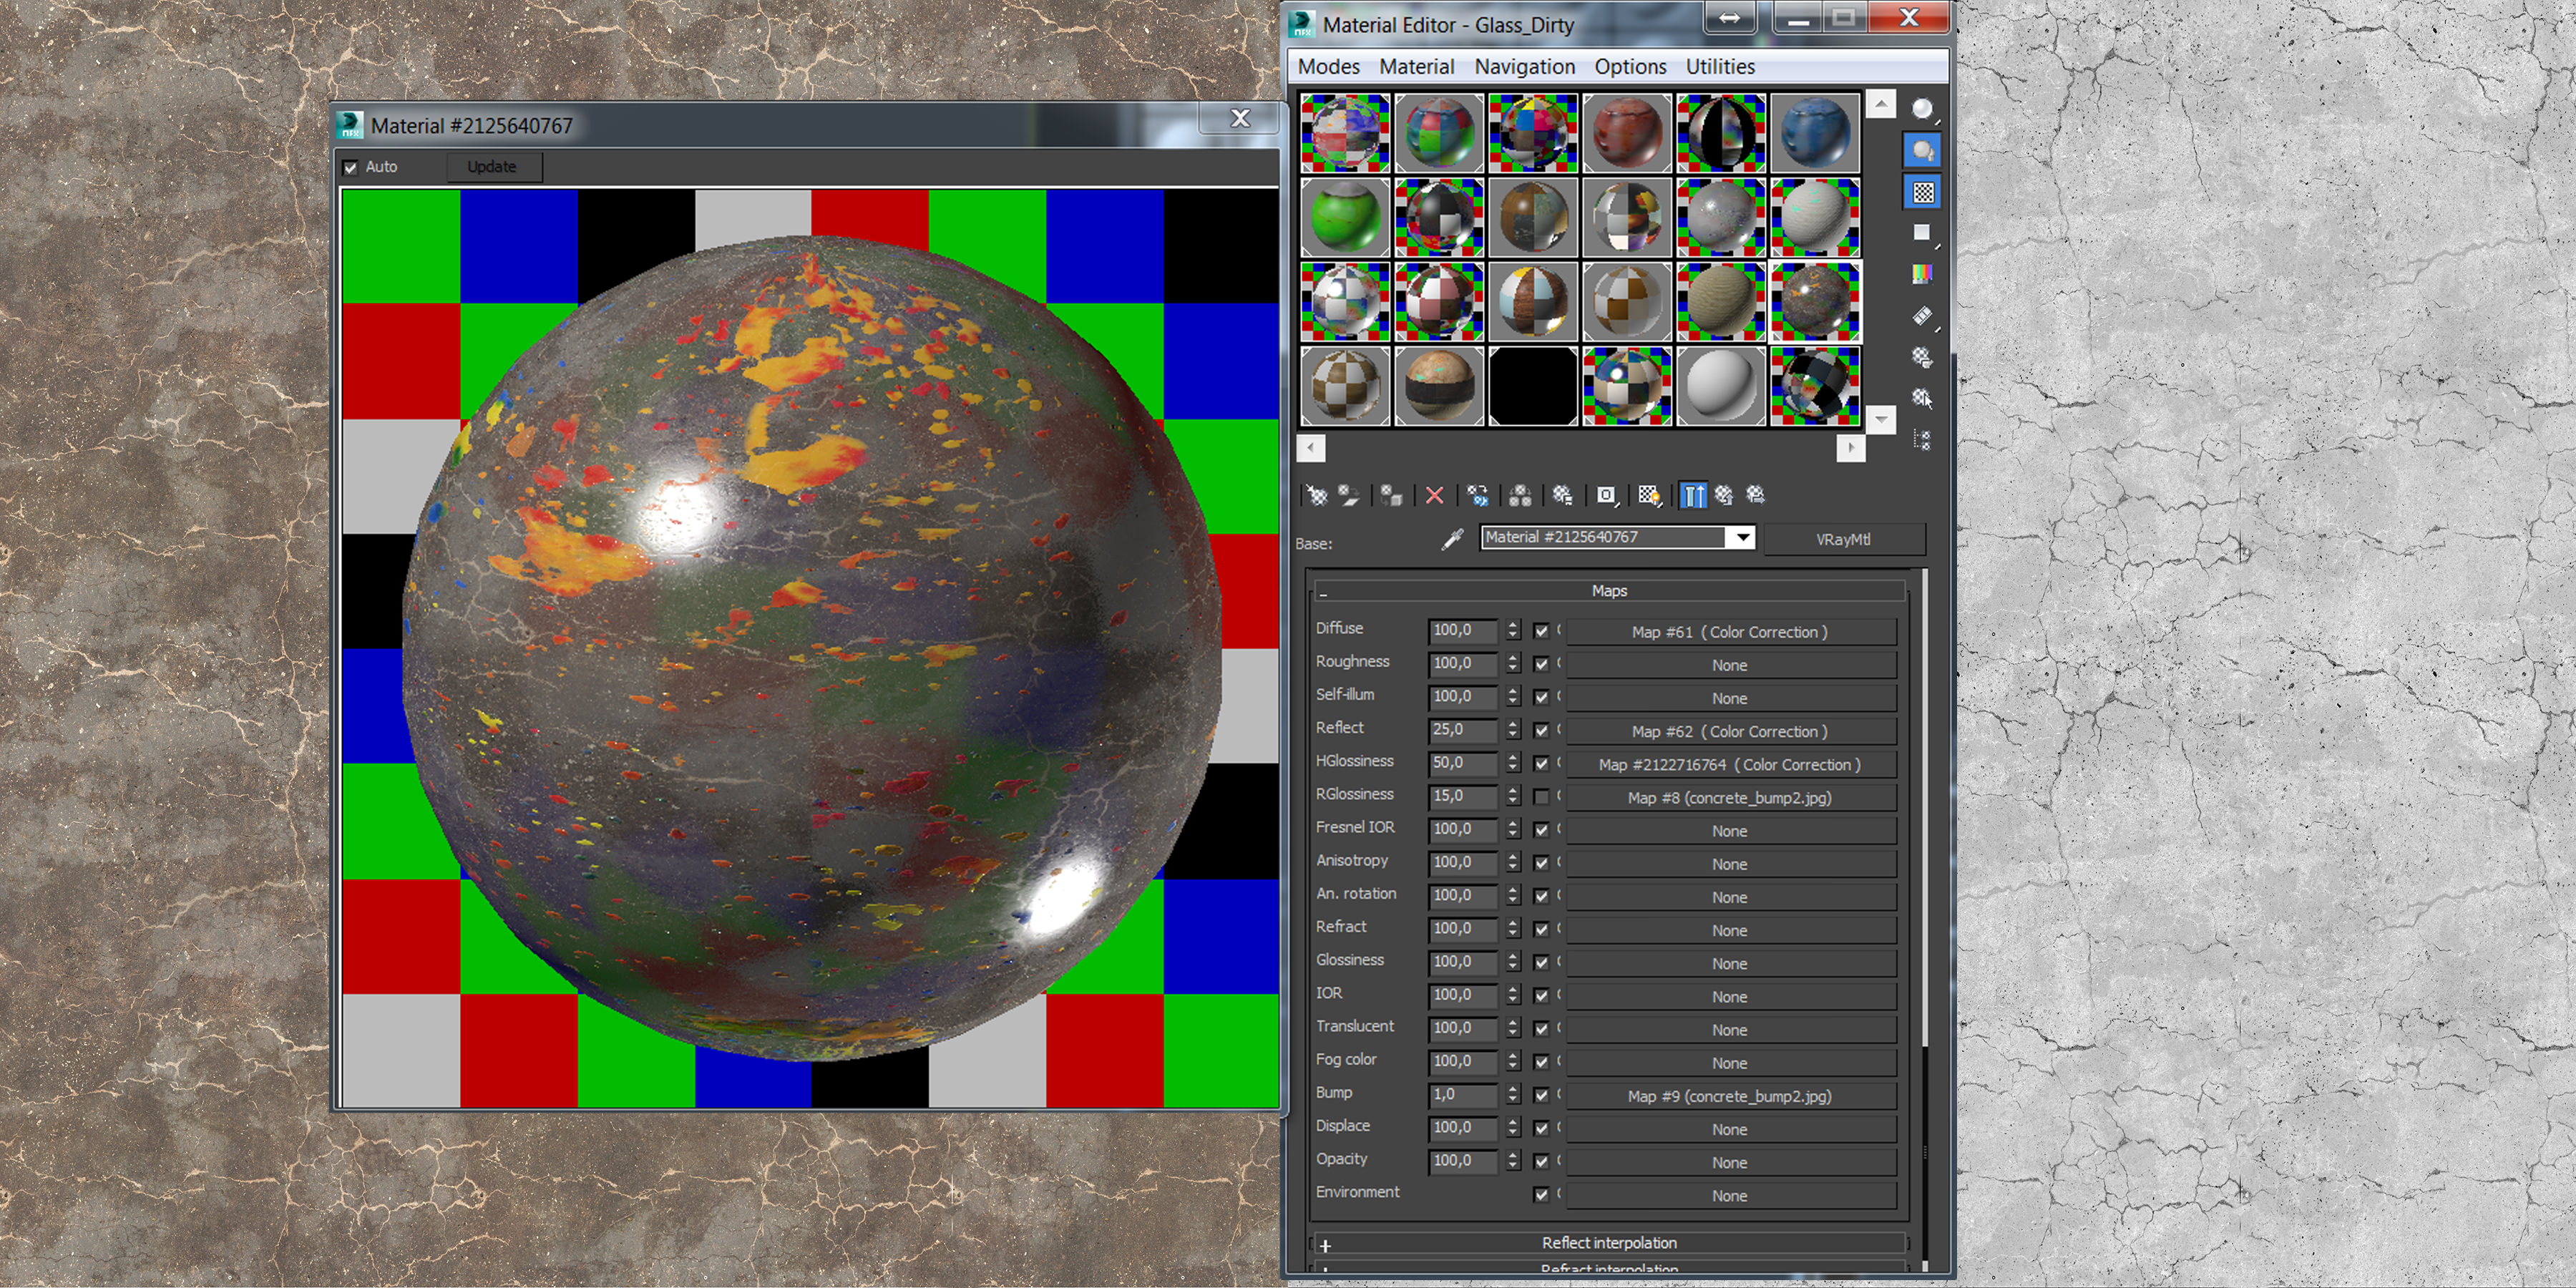Toggle checkered Background preview button
Screen dimensions: 2576x1288
1922,192
